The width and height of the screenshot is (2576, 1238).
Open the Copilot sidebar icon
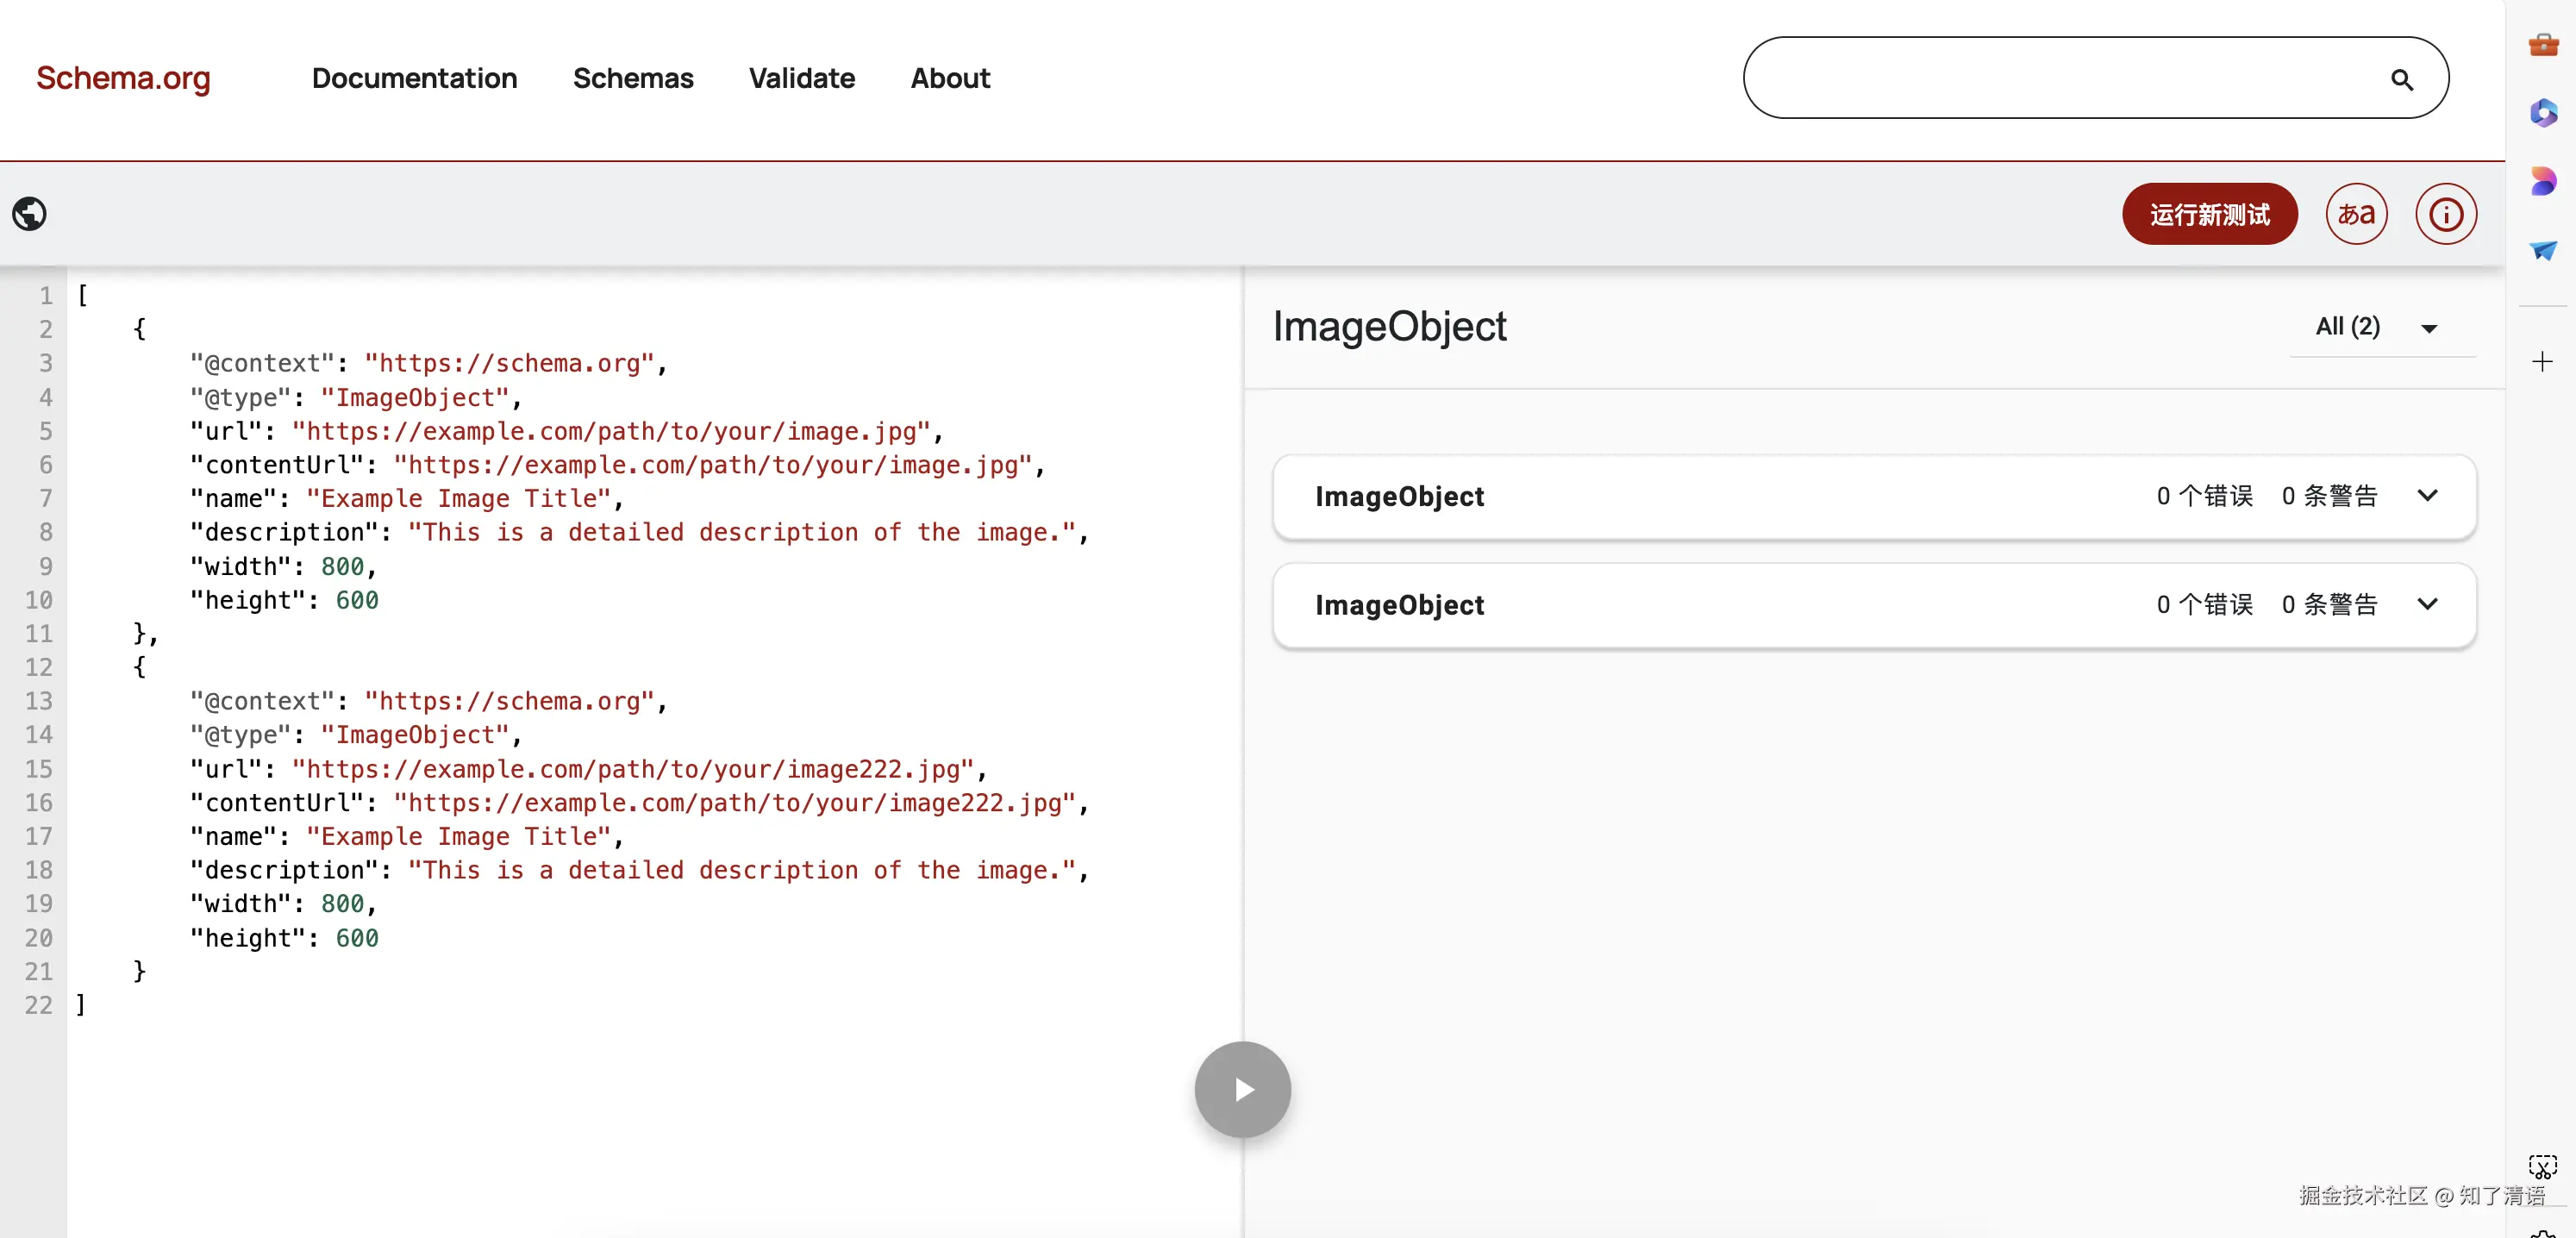(2543, 112)
